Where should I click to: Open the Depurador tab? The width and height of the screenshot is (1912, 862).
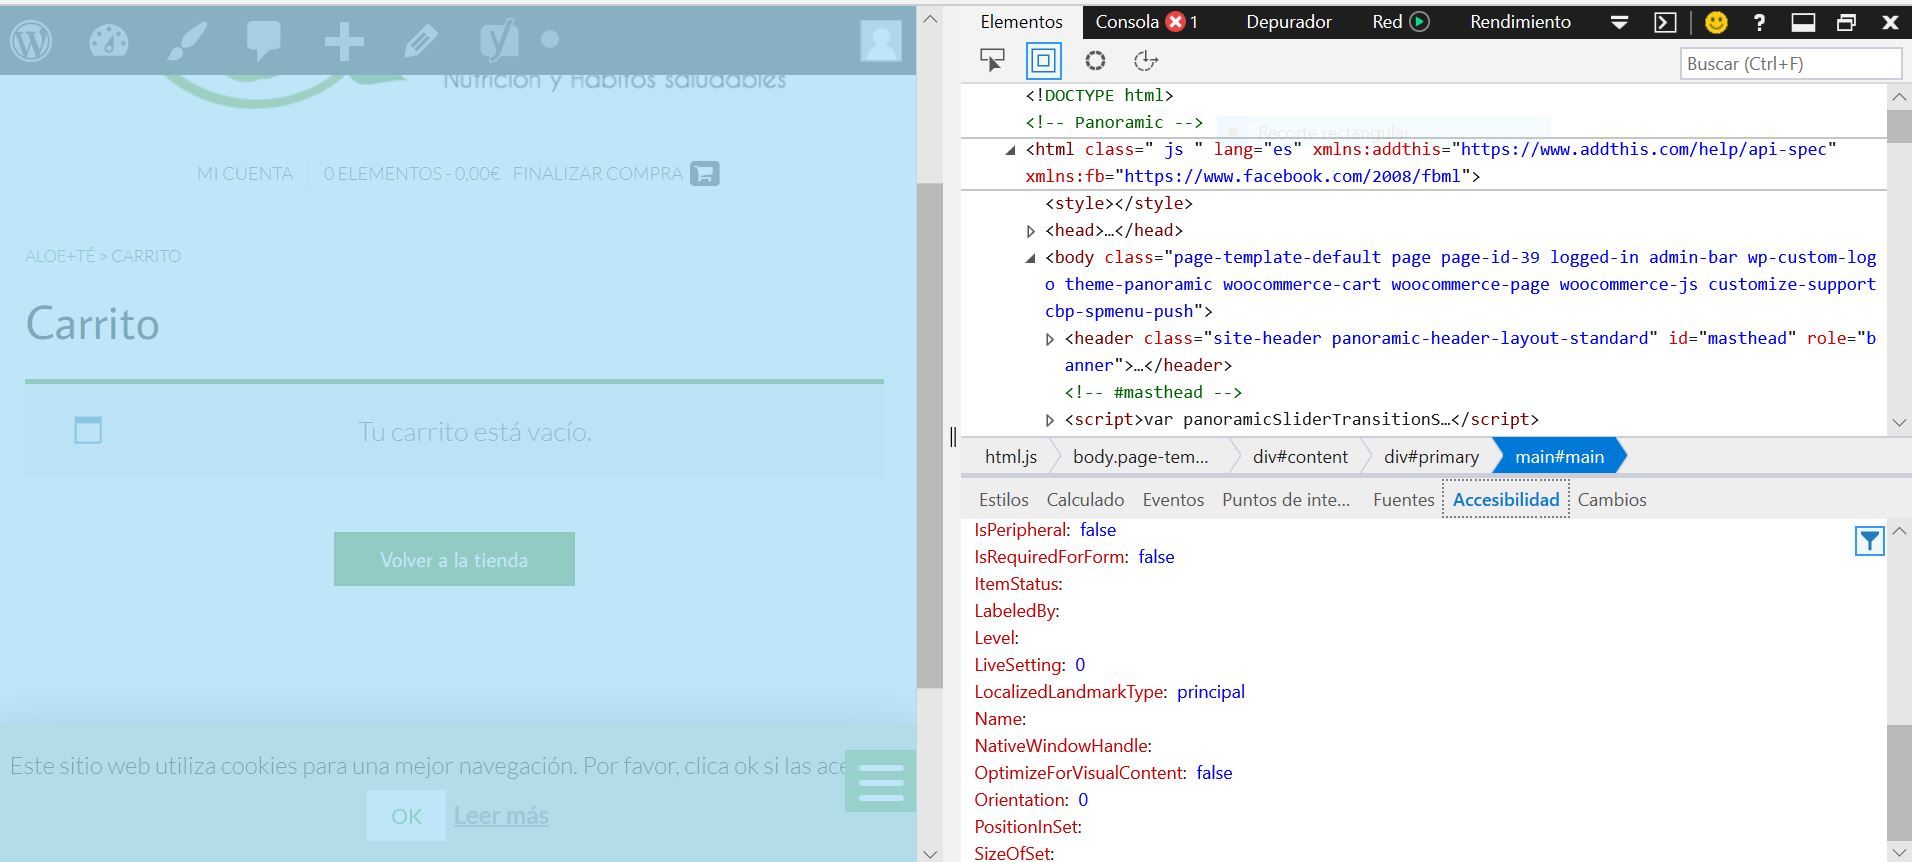tap(1288, 21)
